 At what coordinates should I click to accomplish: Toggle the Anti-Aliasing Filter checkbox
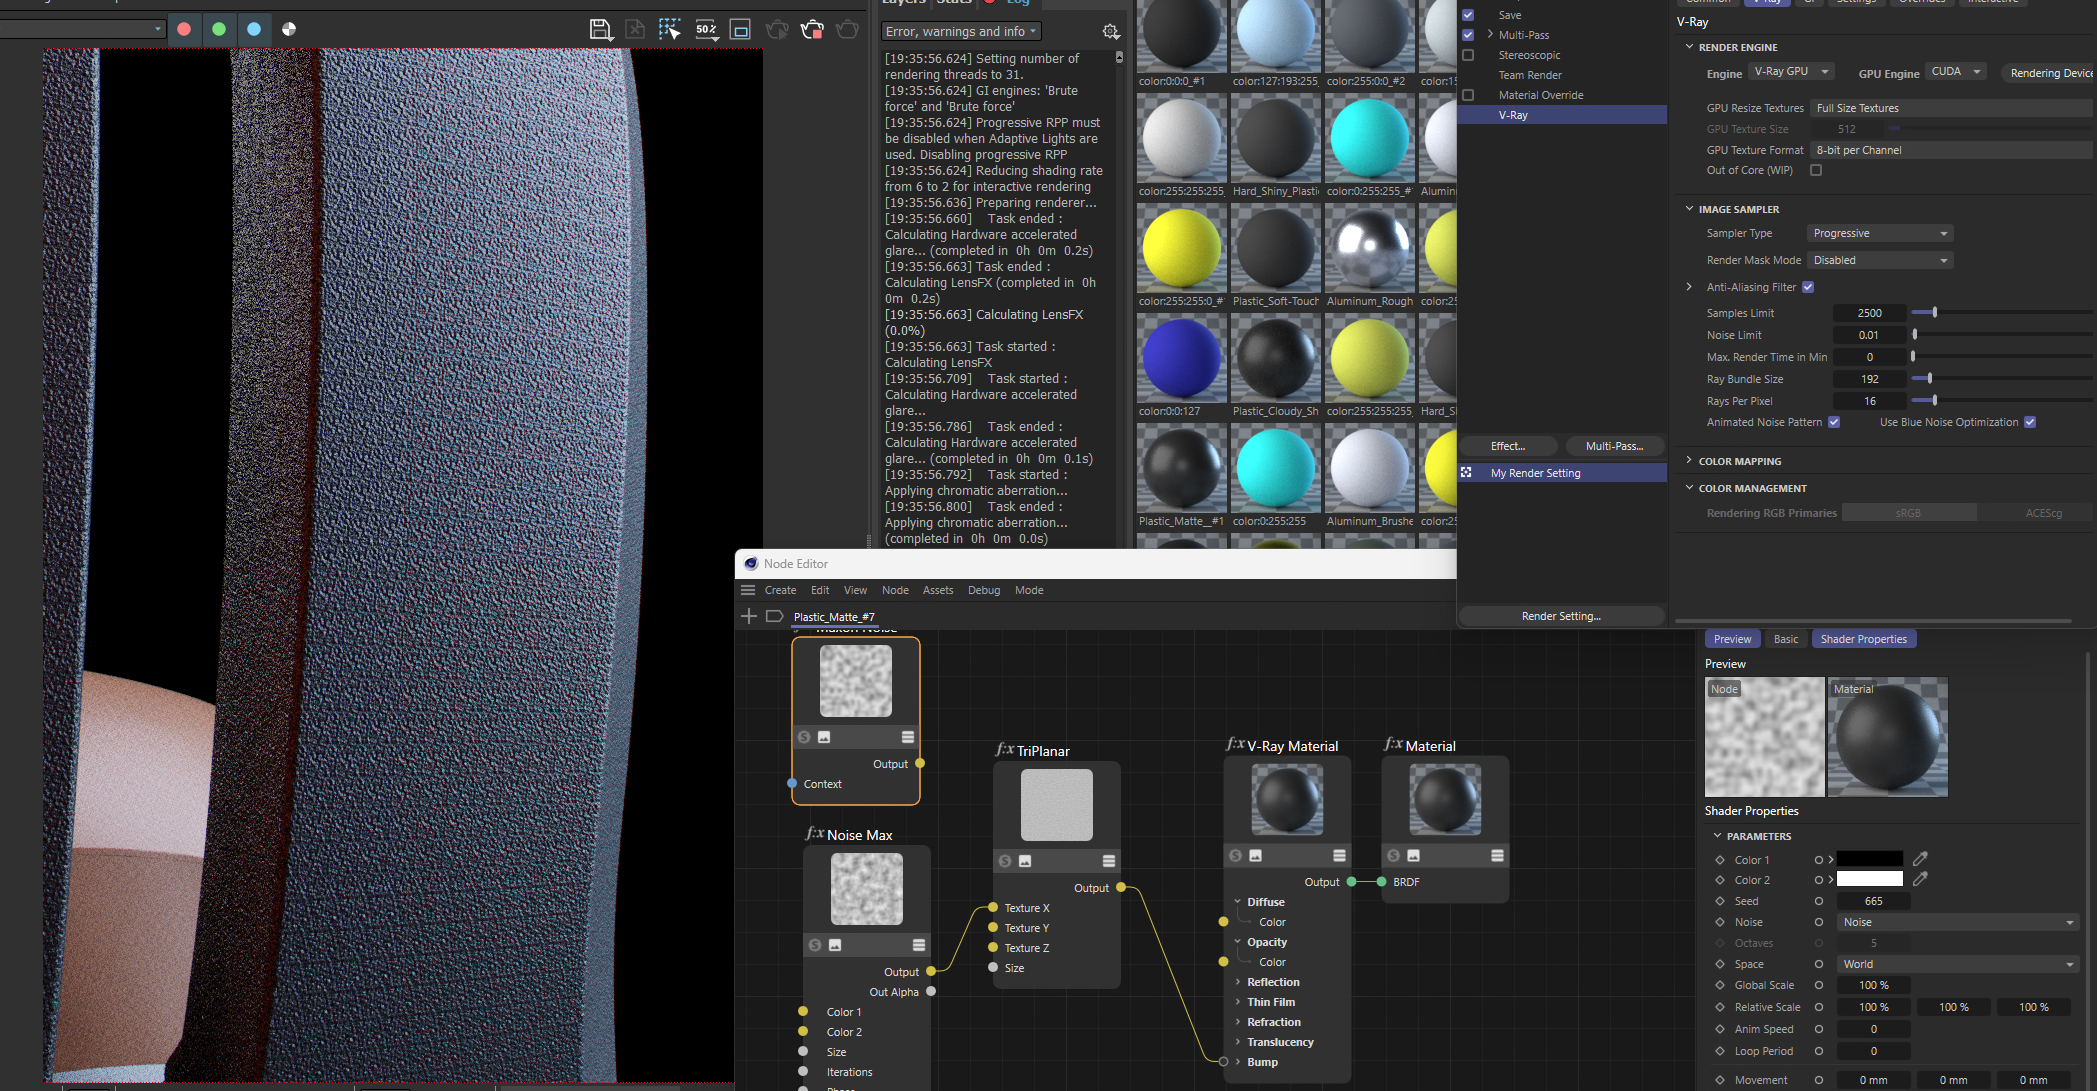(1808, 287)
